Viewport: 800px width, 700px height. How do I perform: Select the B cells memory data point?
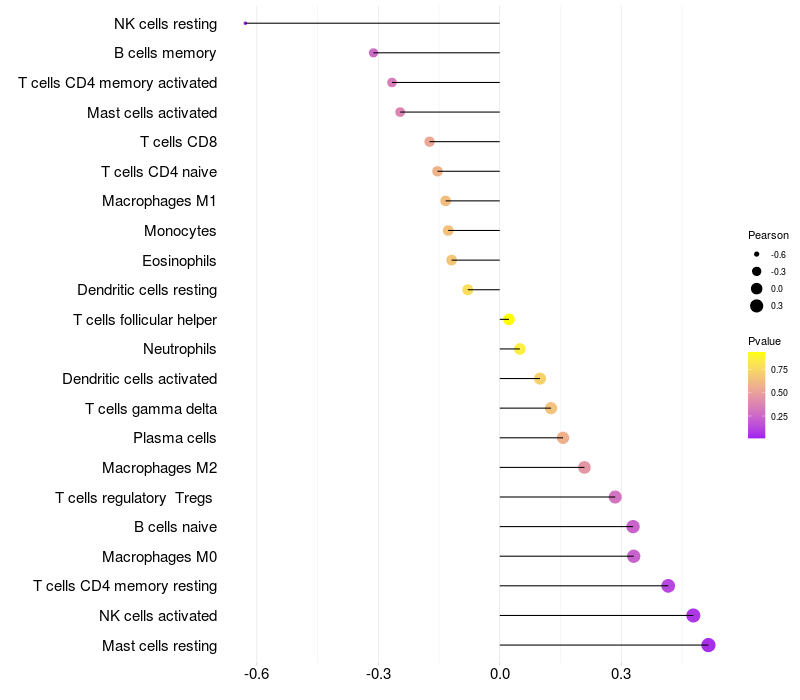(x=373, y=53)
